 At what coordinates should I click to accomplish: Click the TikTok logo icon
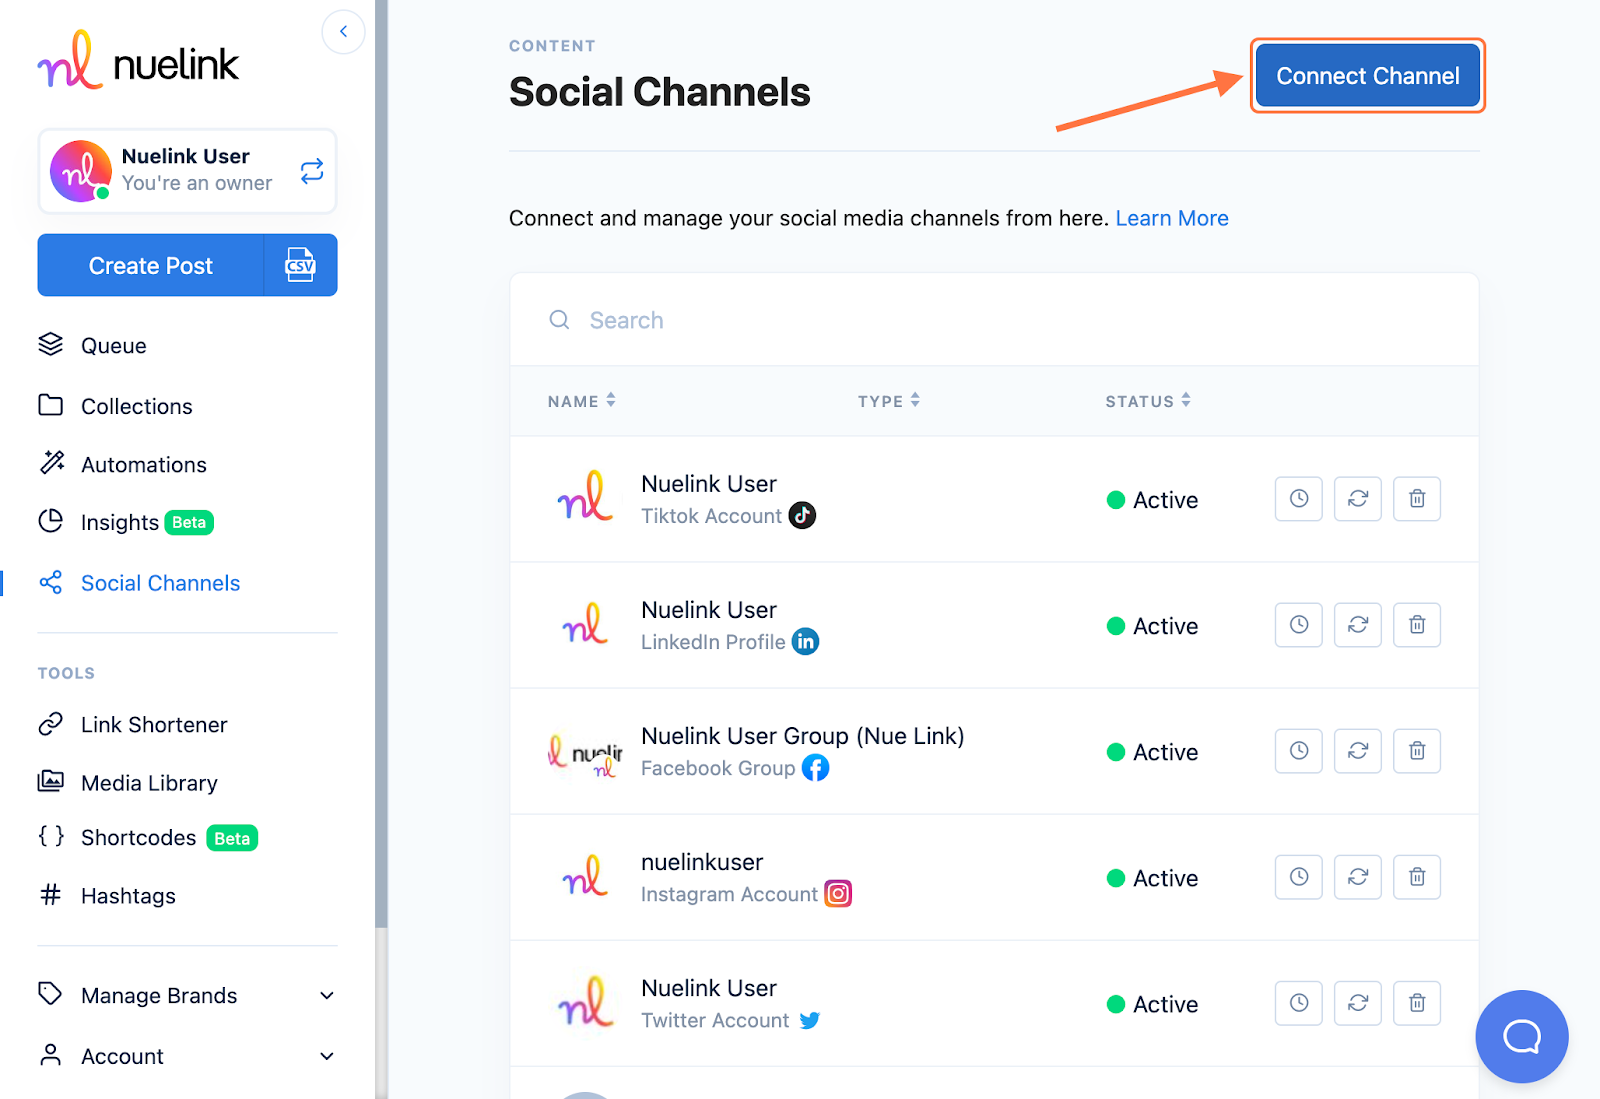[x=802, y=515]
